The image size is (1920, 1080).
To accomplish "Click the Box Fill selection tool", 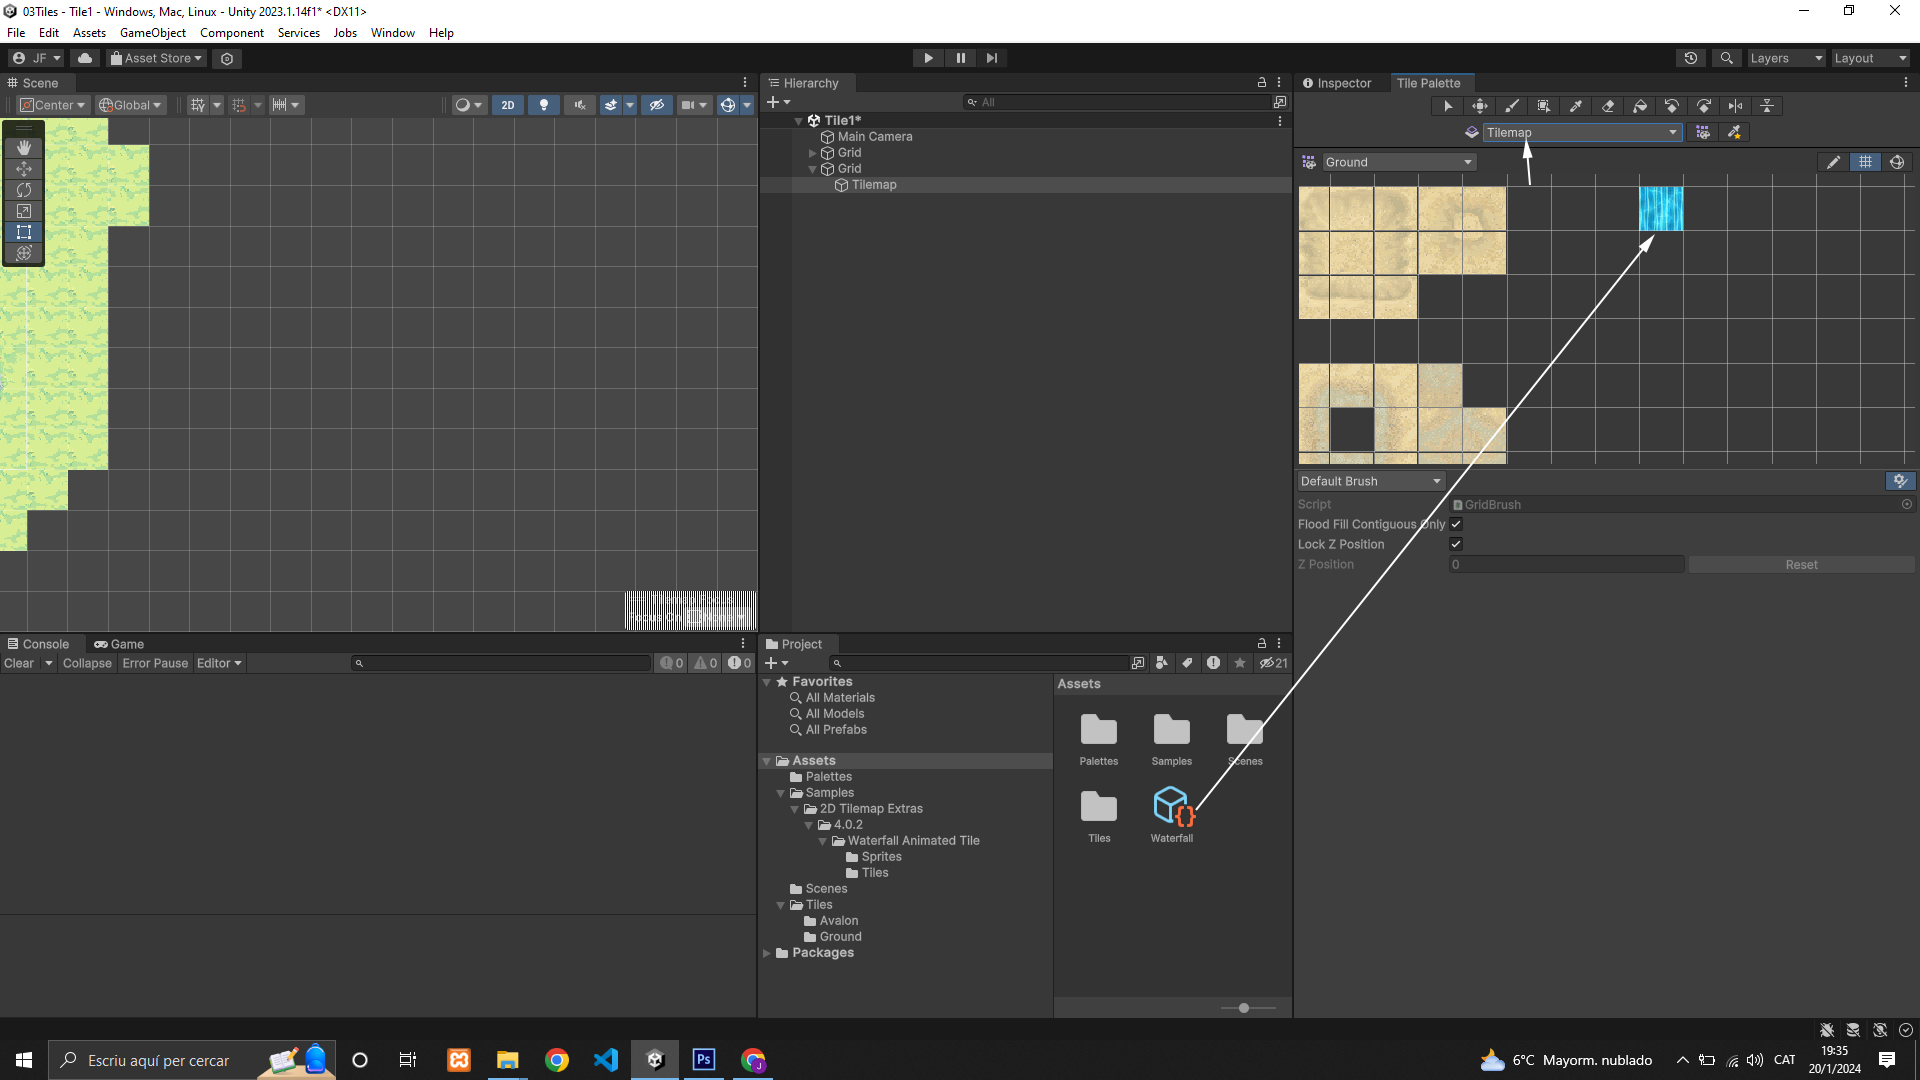I will [x=1544, y=106].
